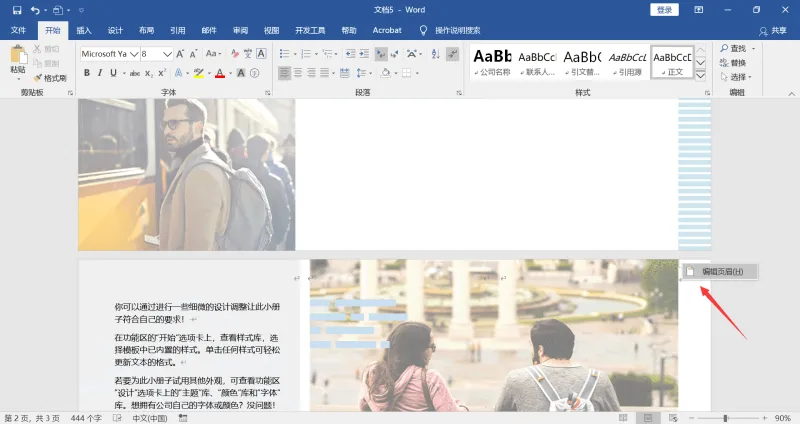The width and height of the screenshot is (800, 424).
Task: Toggle the macro recording icon in the status bar
Action: [183, 418]
